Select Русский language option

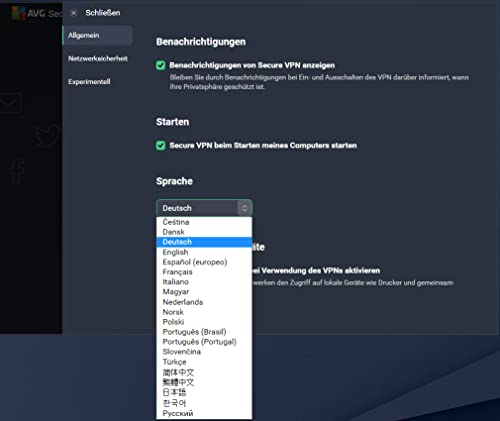pyautogui.click(x=204, y=413)
